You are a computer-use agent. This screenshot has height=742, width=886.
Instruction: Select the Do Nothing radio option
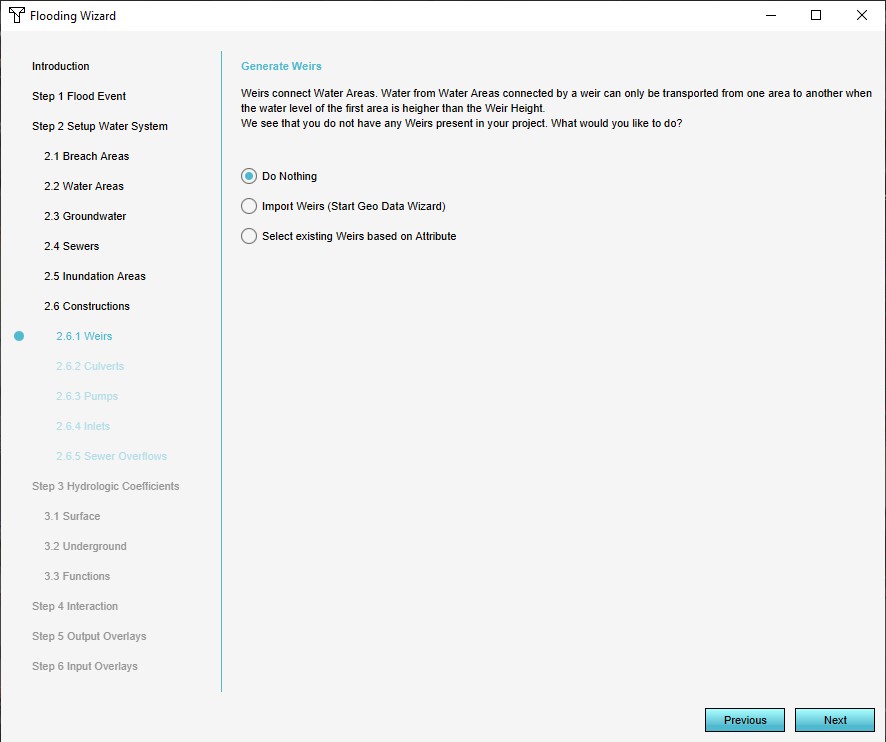(x=249, y=176)
